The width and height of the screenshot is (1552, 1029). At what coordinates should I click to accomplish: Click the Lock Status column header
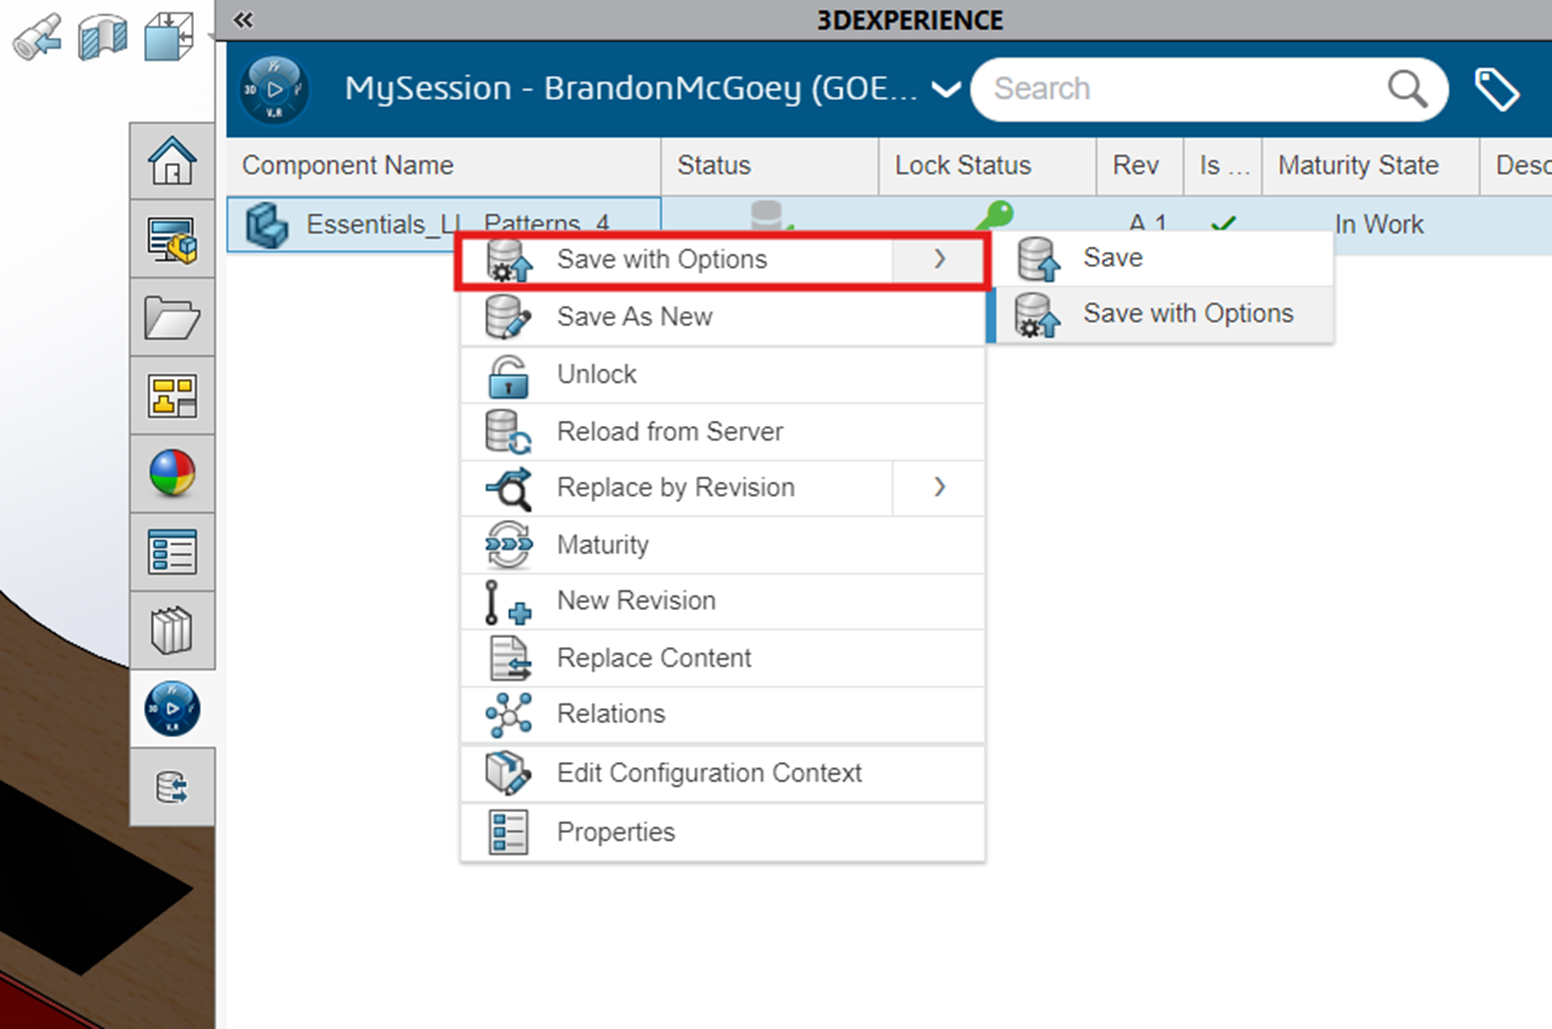(962, 165)
